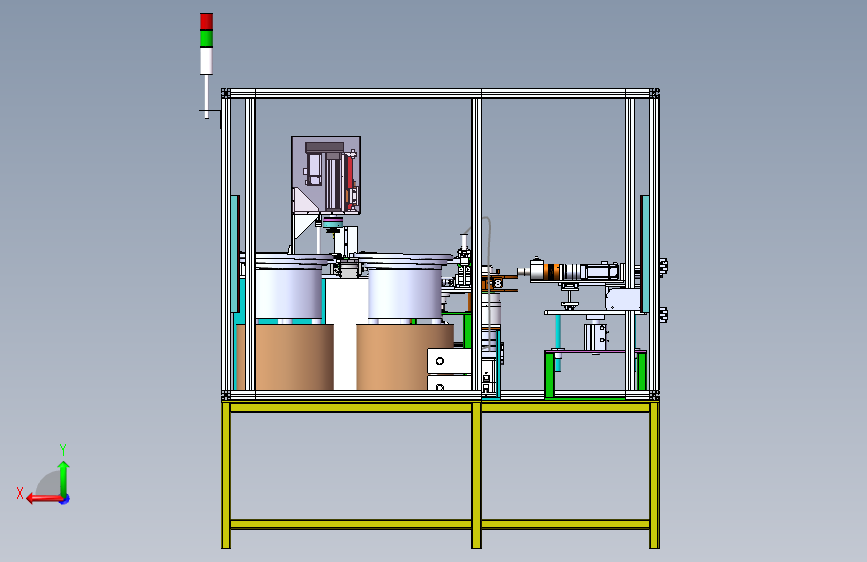Select the upper hinge on the right frame
The height and width of the screenshot is (562, 867).
663,266
